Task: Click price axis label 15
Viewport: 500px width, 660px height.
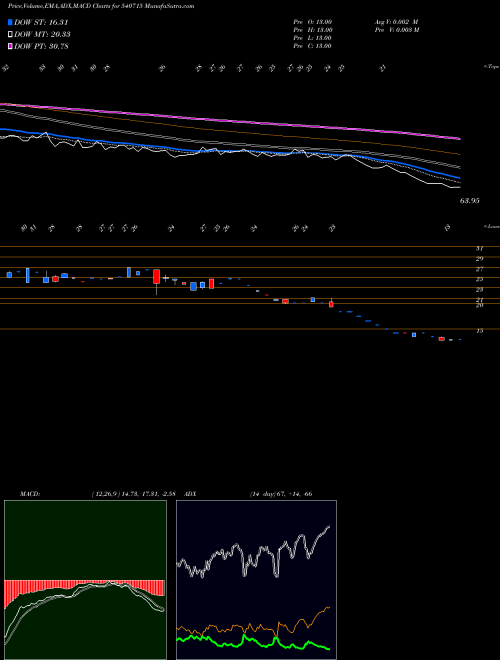Action: click(x=479, y=331)
